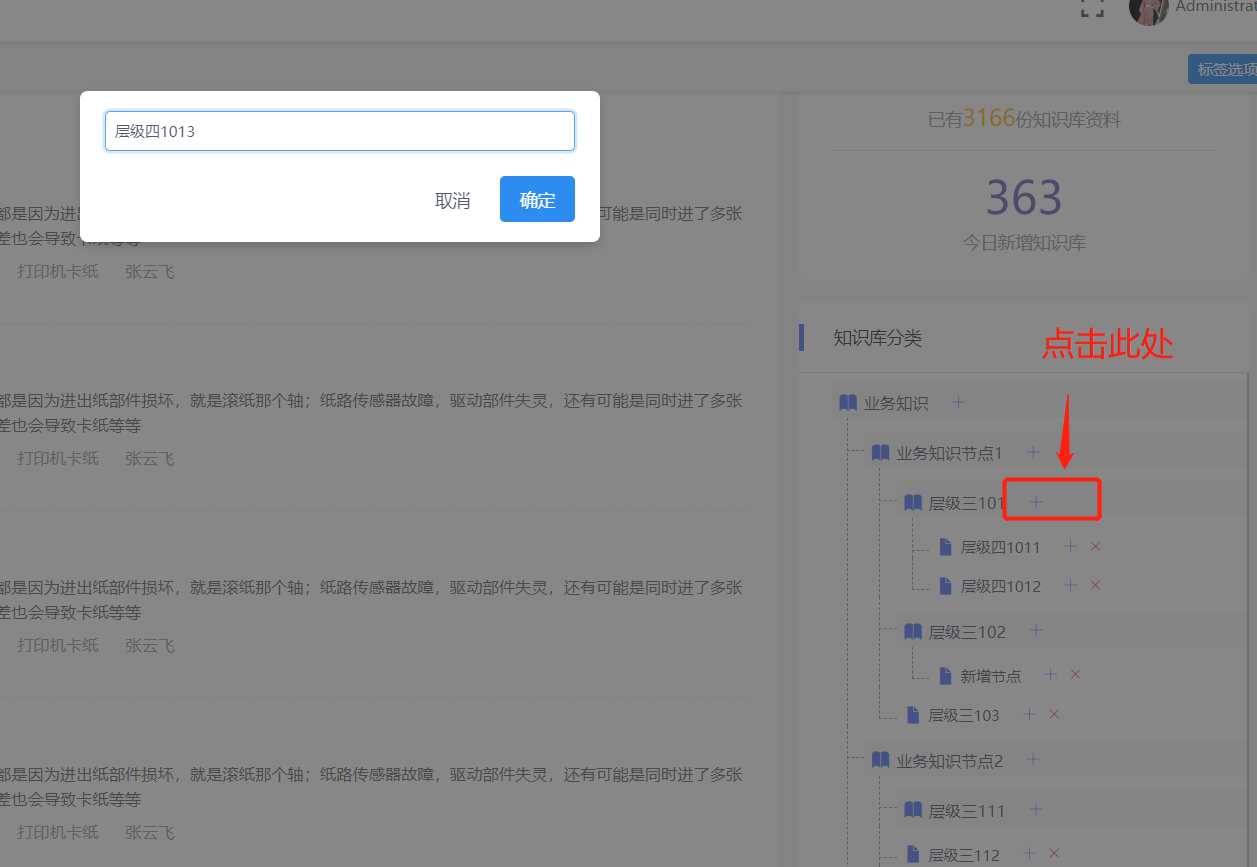1257x867 pixels.
Task: Click the × delete icon next to 层级四1011
Action: click(x=1095, y=546)
